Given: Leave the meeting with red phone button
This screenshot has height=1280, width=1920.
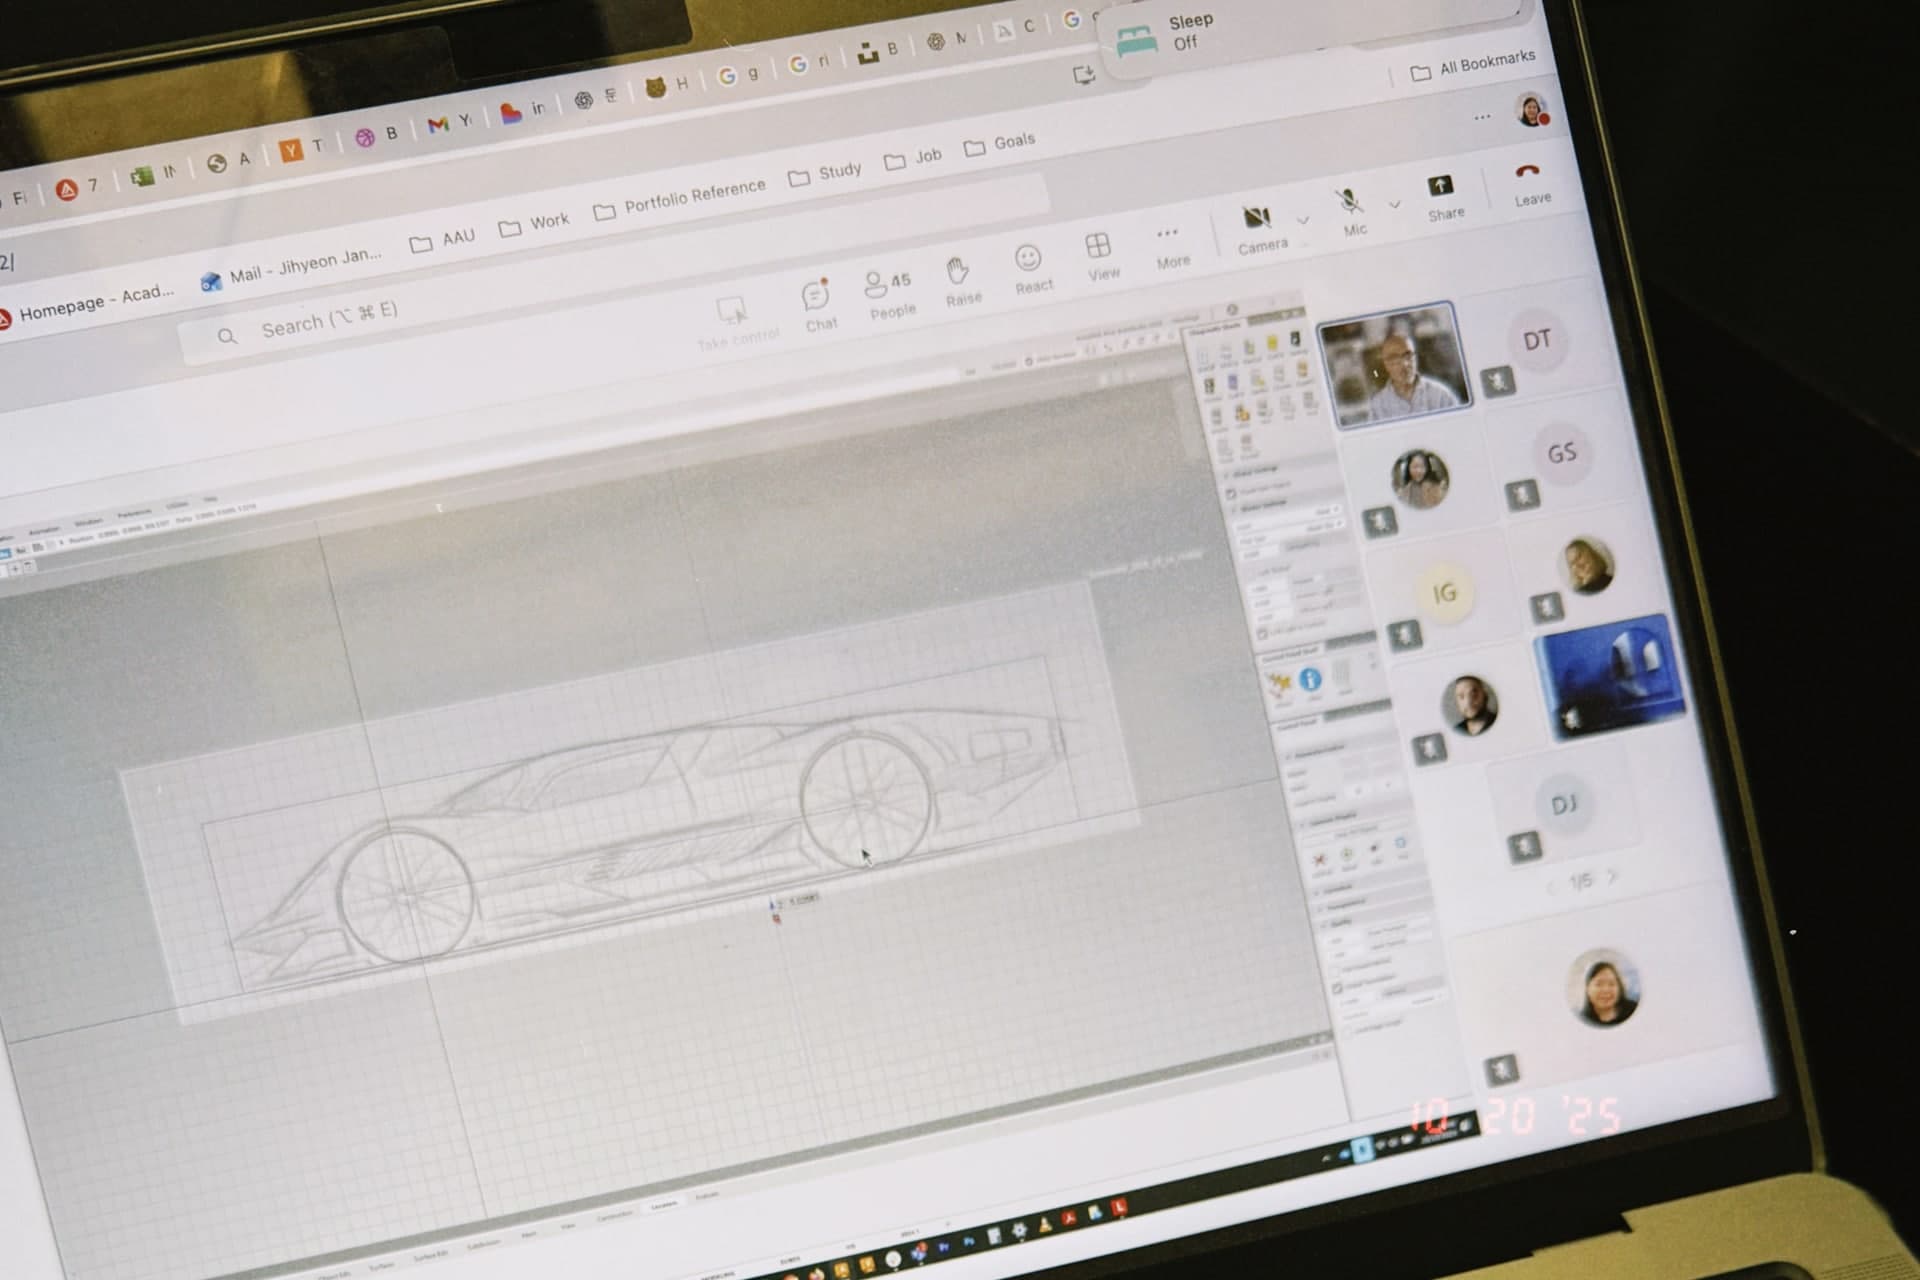Looking at the screenshot, I should click(1530, 184).
